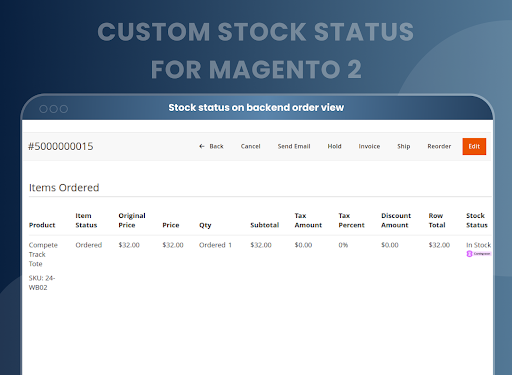Click the second circle in the window header
This screenshot has width=512, height=375.
pyautogui.click(x=53, y=109)
